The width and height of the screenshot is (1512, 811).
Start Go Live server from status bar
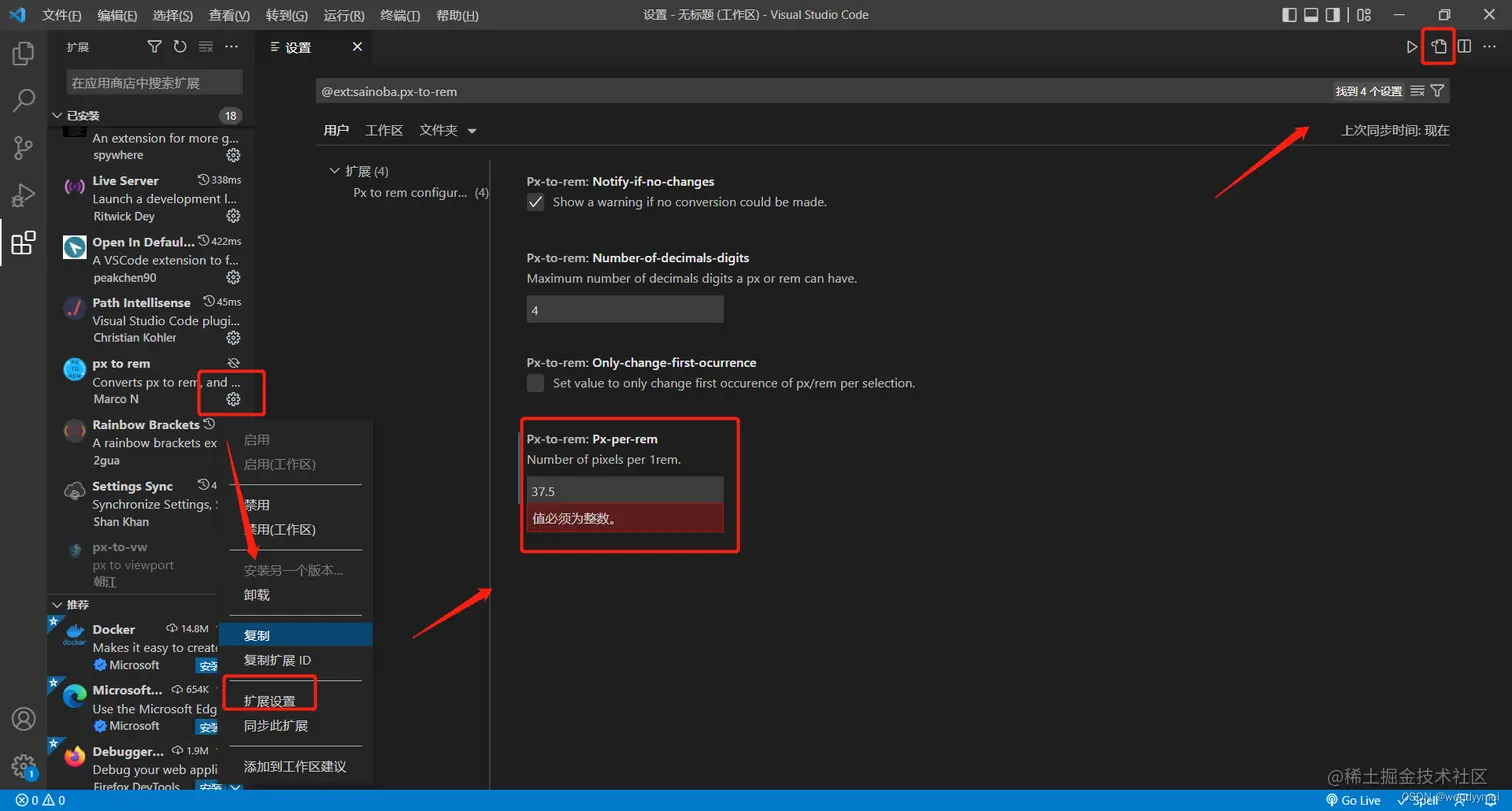[x=1353, y=801]
